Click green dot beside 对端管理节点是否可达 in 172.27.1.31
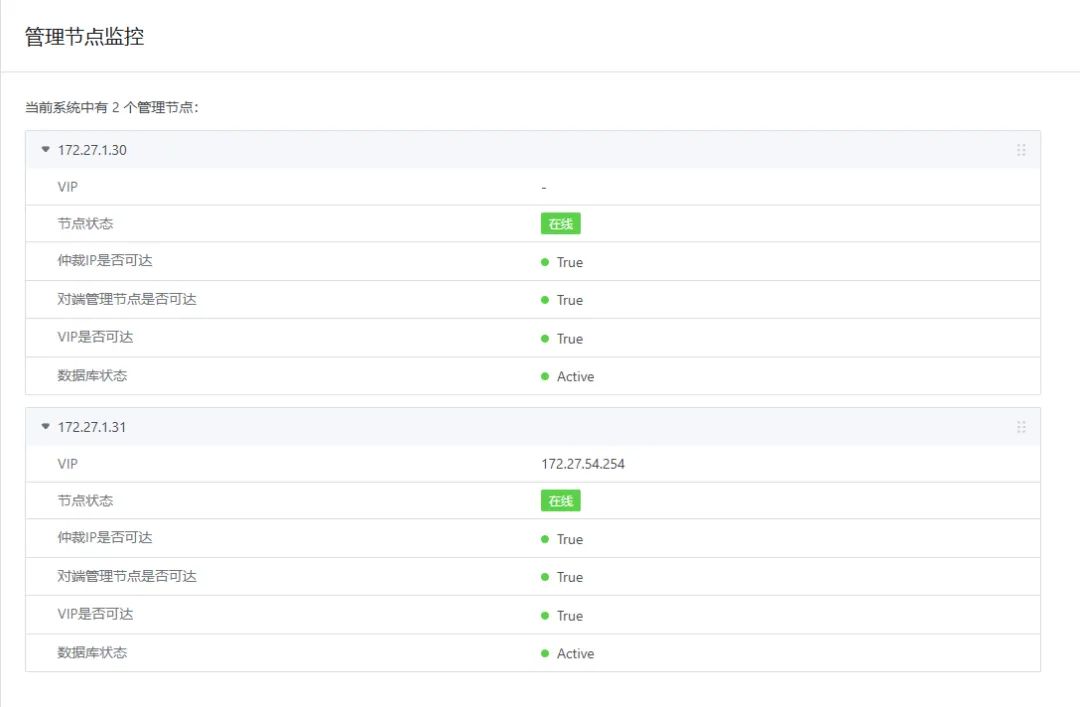This screenshot has width=1080, height=707. click(x=545, y=577)
